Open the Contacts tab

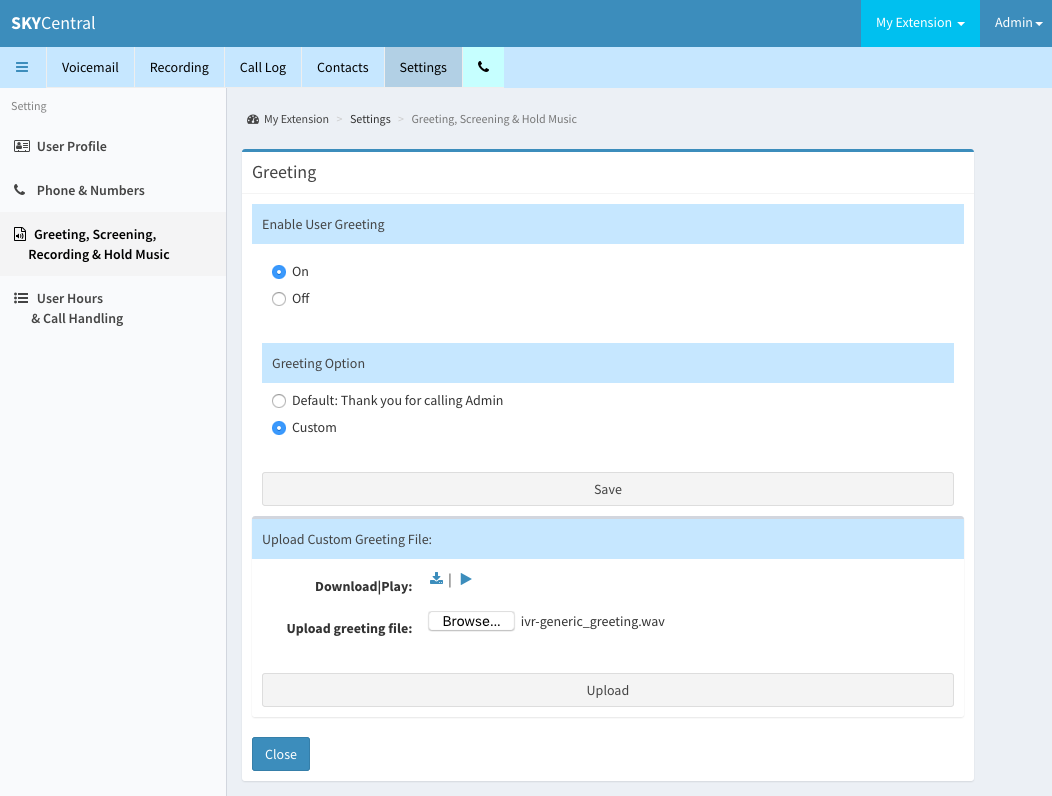[343, 67]
